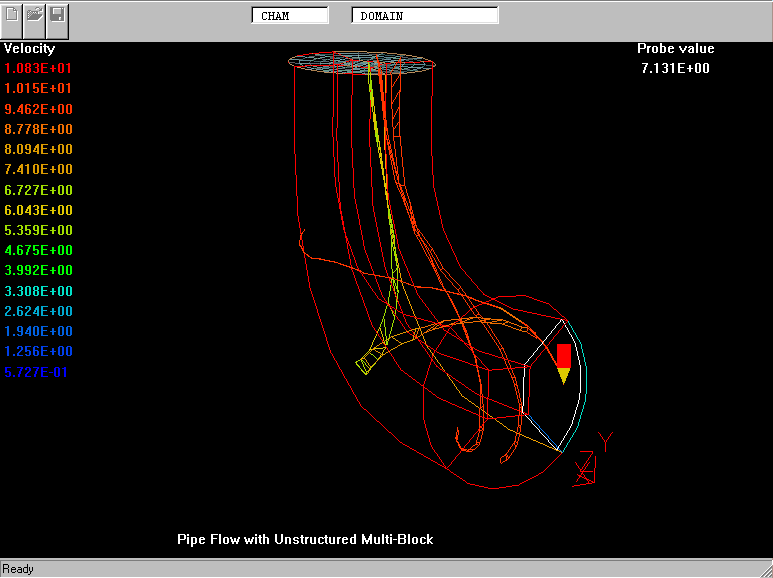Click the Probe value label
Screen dimensions: 773x578
676,48
